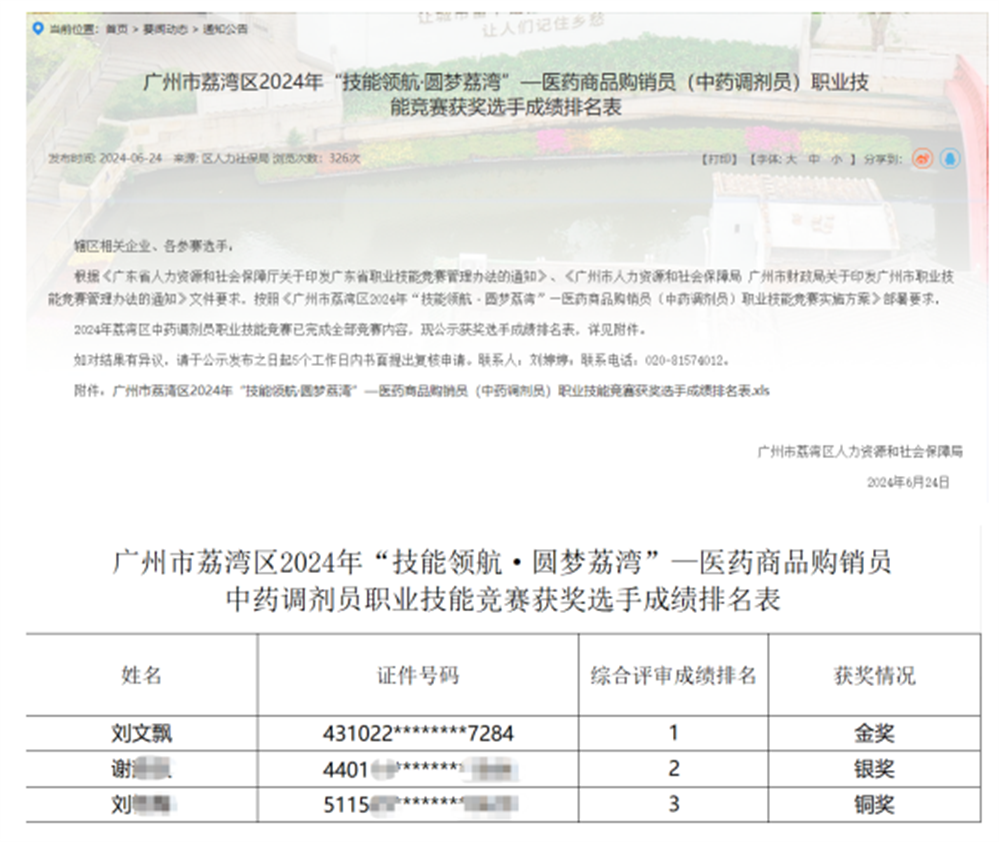Select the blurred name cell in the 银奖 row

142,769
